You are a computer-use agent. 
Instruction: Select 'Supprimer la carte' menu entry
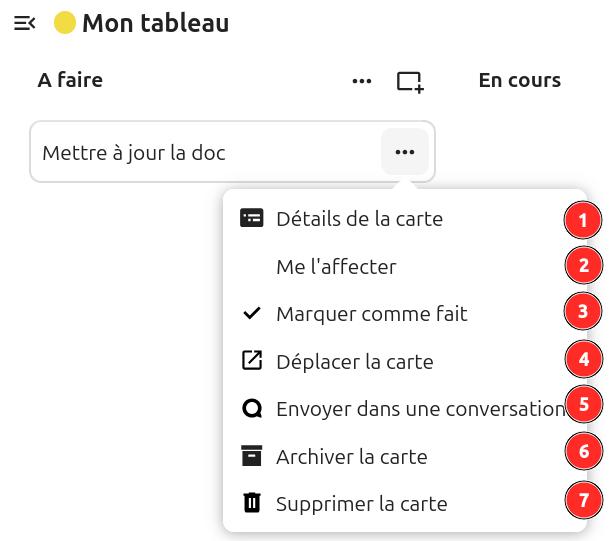click(x=361, y=504)
